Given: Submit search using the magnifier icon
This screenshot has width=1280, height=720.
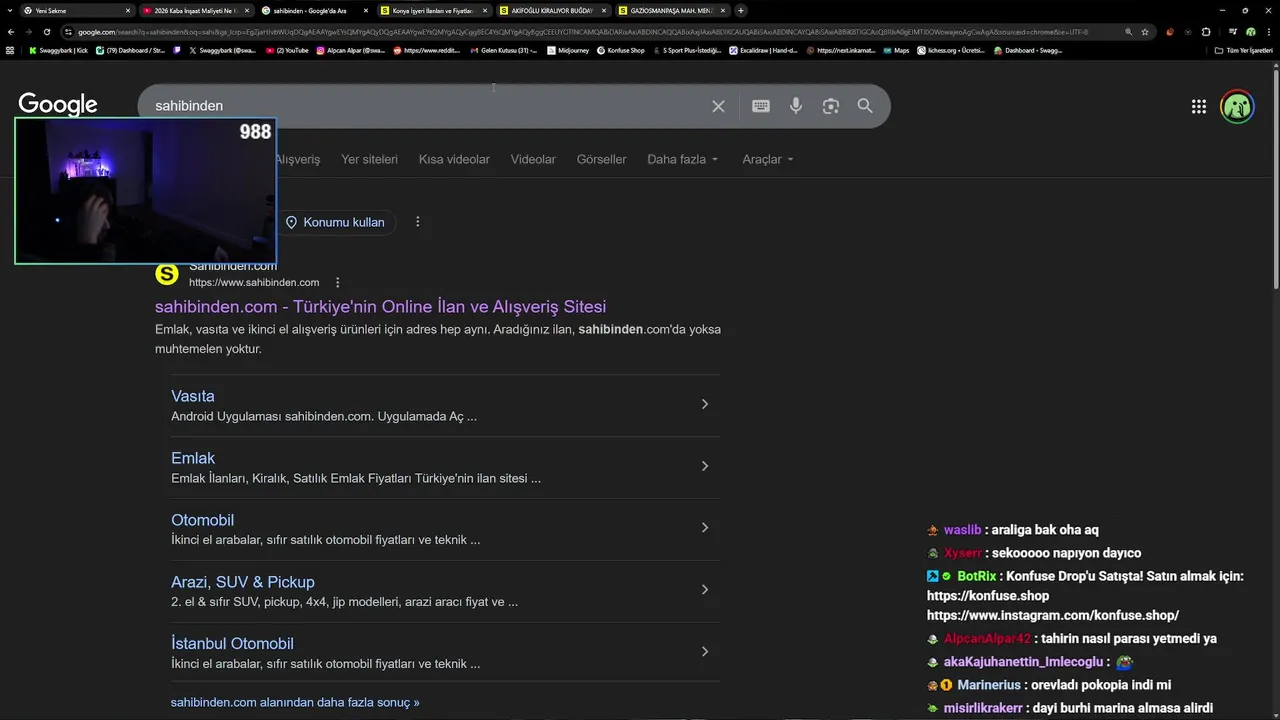Looking at the screenshot, I should point(865,106).
